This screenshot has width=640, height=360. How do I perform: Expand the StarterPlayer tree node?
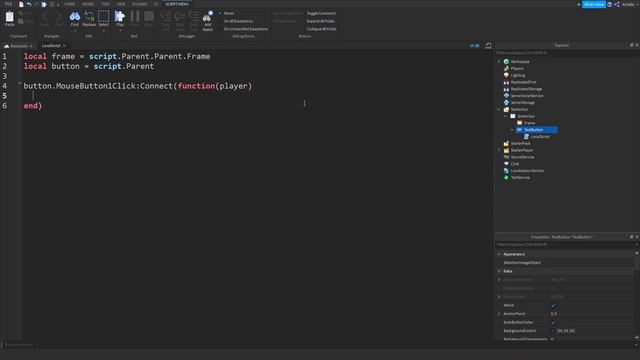499,150
